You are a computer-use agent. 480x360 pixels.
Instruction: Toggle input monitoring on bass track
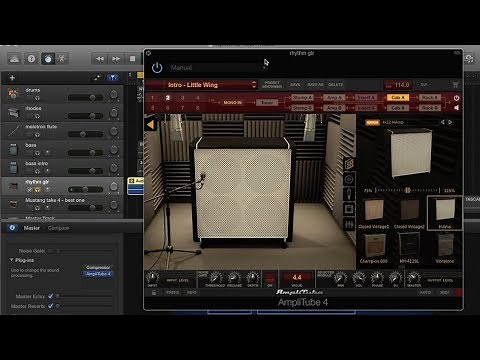pos(47,153)
